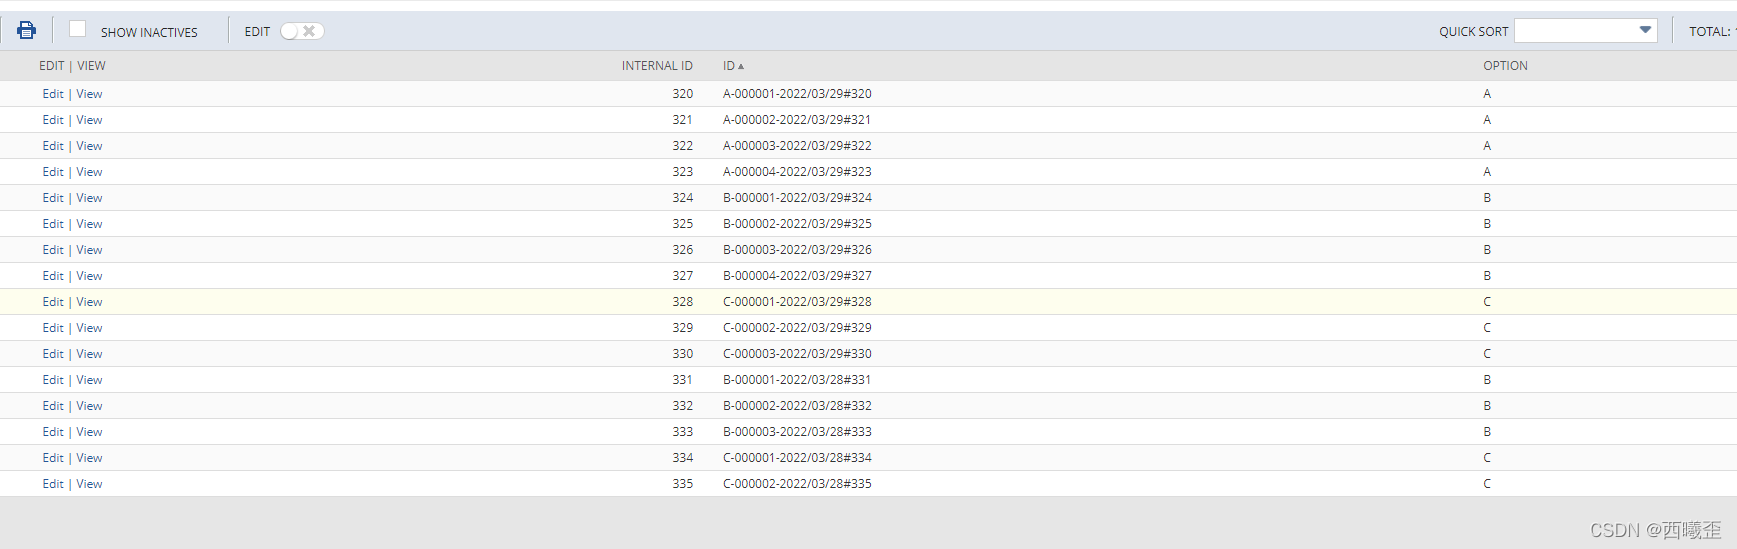This screenshot has width=1737, height=549.
Task: Select ID text C-000002-2022/03/29#329
Action: [797, 328]
